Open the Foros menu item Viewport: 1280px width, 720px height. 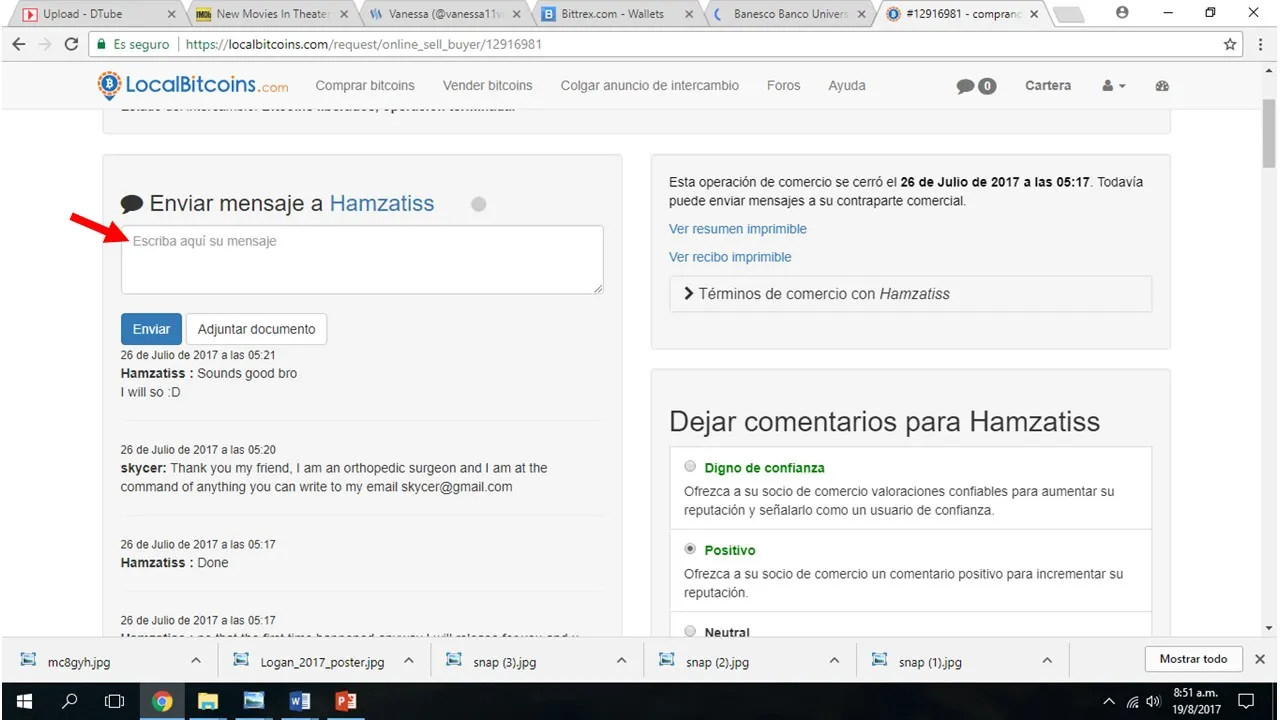784,86
